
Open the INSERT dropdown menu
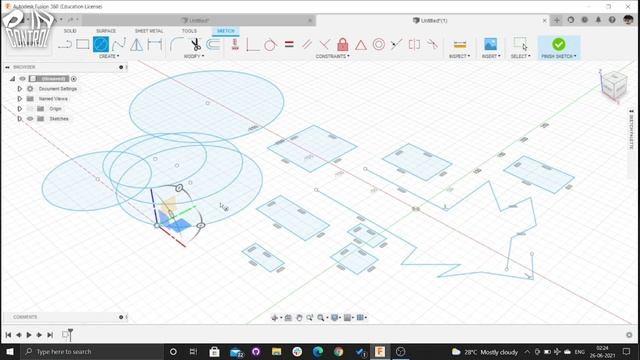[491, 56]
